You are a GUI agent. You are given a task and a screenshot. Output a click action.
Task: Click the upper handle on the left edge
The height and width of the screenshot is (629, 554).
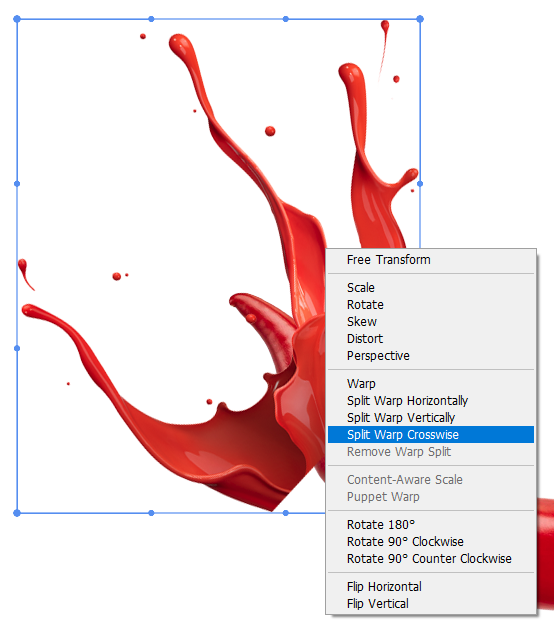(17, 184)
